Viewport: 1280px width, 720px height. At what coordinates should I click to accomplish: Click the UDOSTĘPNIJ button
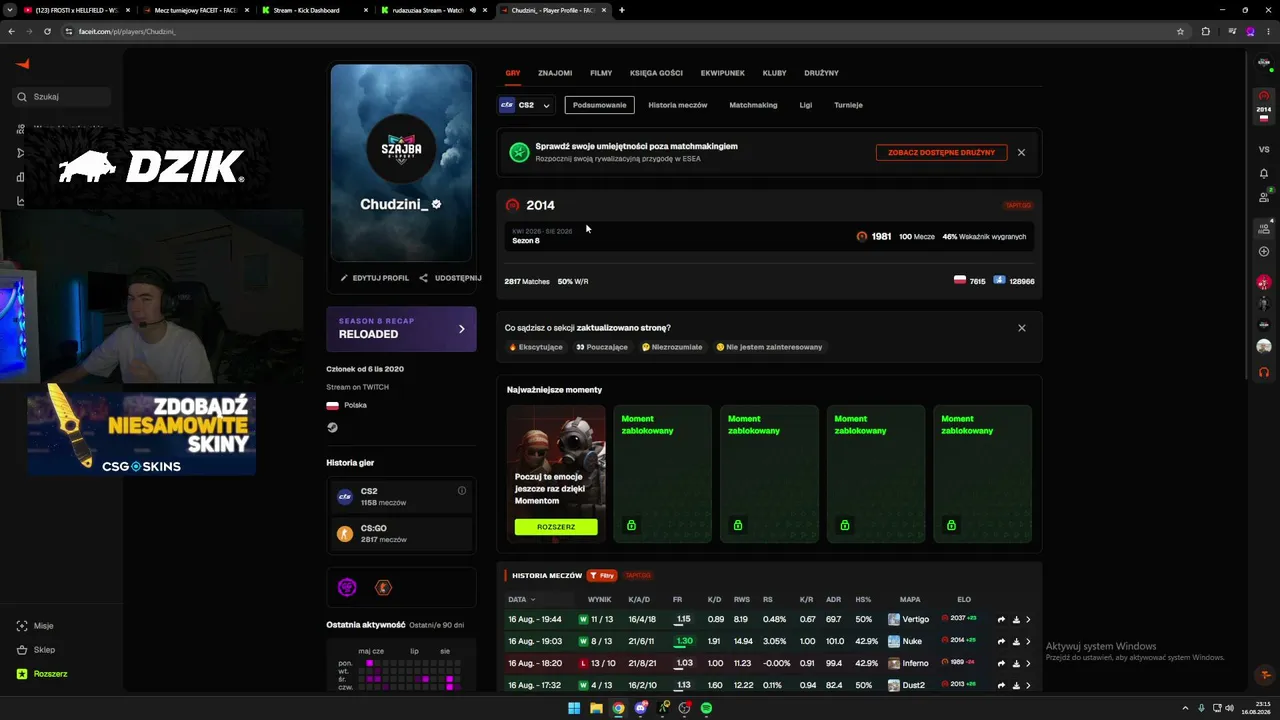point(451,278)
